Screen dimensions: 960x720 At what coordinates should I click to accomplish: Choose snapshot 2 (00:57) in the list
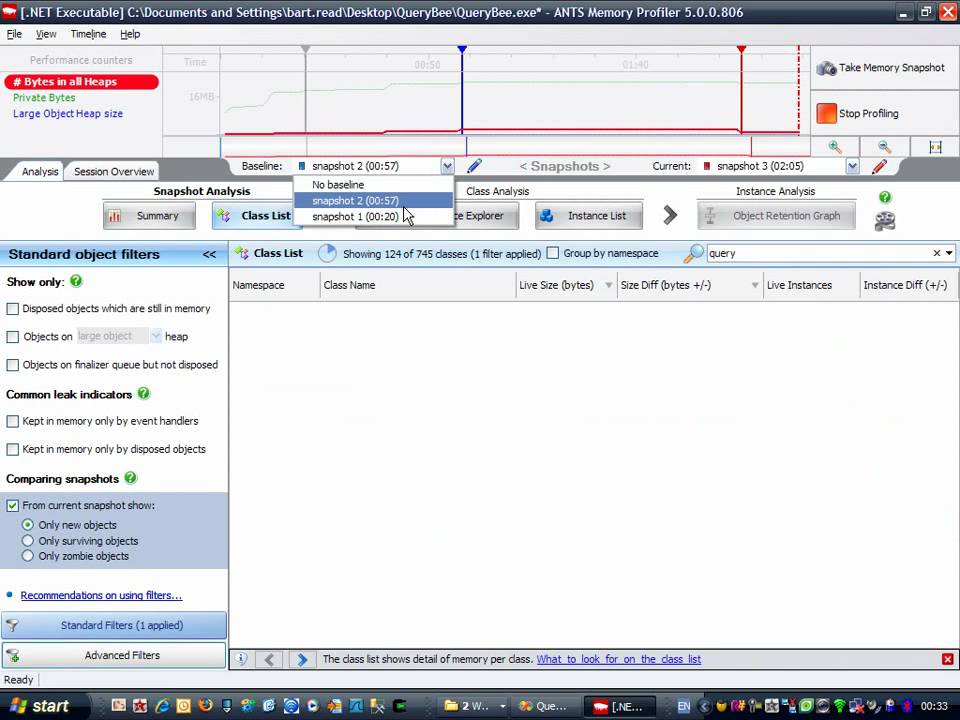pos(373,200)
